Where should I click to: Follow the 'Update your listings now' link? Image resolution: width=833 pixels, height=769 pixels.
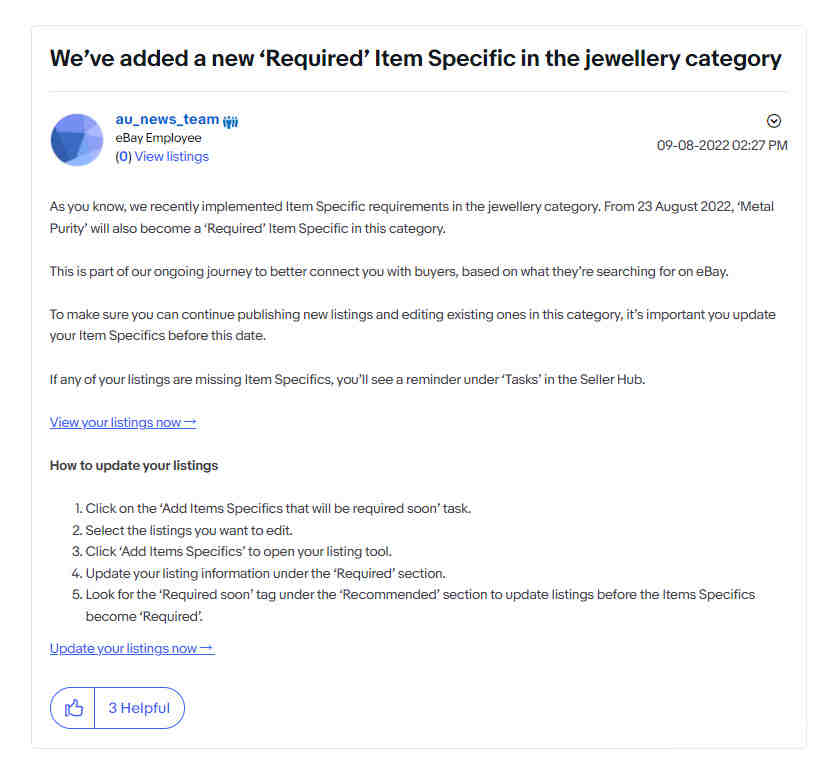click(x=132, y=648)
